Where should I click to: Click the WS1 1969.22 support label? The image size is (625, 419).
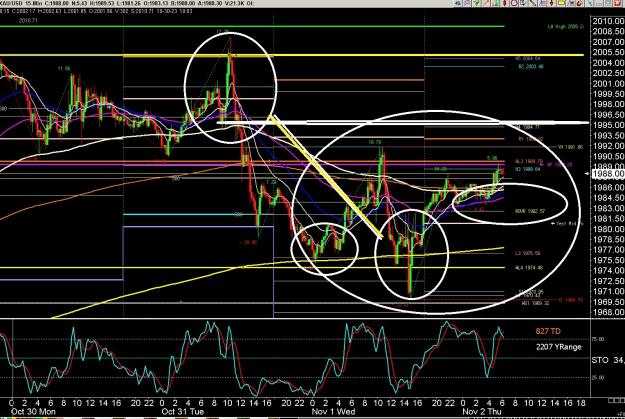535,303
